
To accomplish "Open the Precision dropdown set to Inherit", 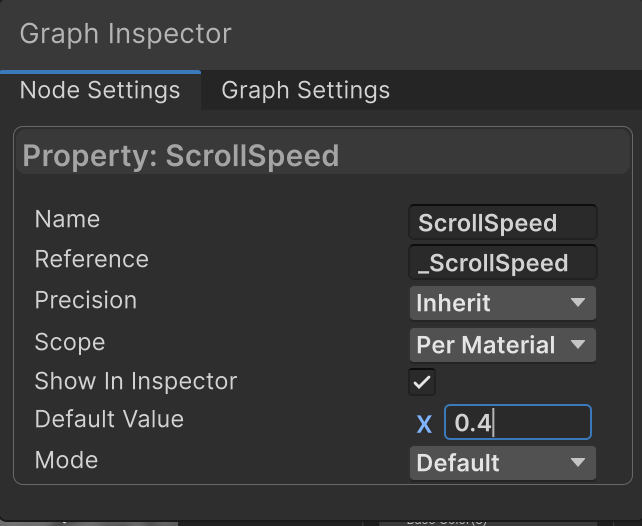I will tap(502, 303).
